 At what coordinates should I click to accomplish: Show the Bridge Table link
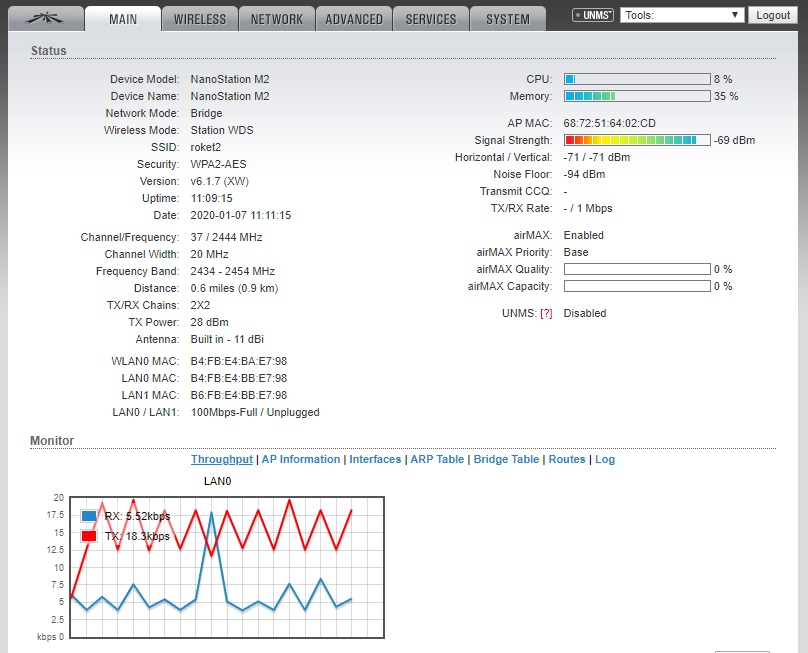pos(506,459)
